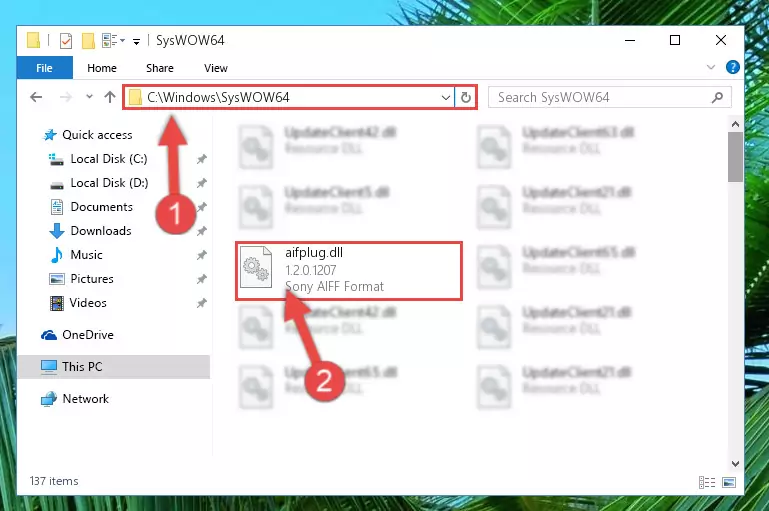
Task: Expand the ribbon with the chevron
Action: click(711, 67)
